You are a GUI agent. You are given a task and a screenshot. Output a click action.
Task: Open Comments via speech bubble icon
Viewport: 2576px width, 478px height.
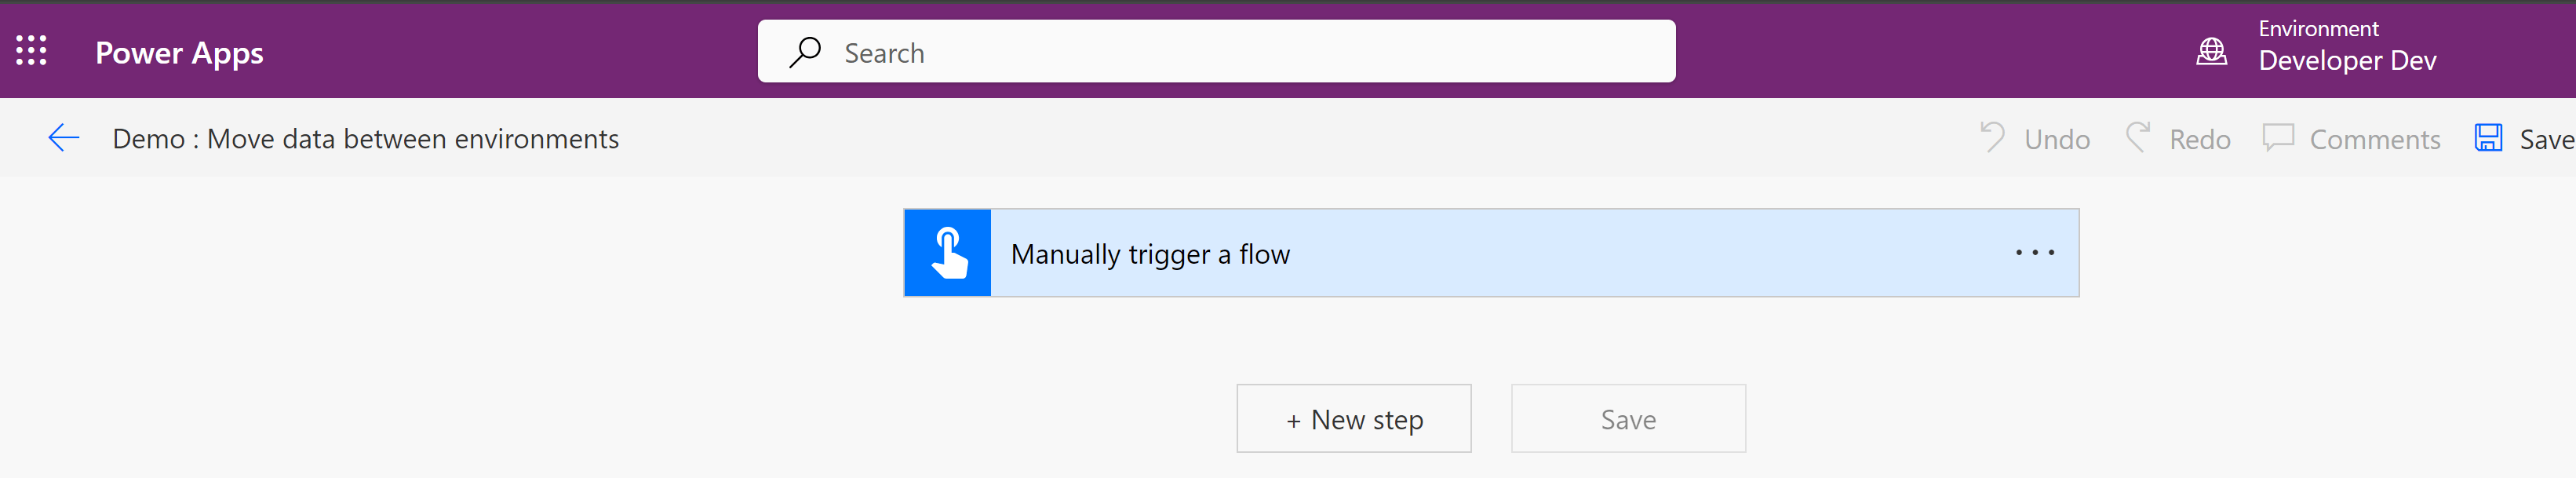[2278, 138]
